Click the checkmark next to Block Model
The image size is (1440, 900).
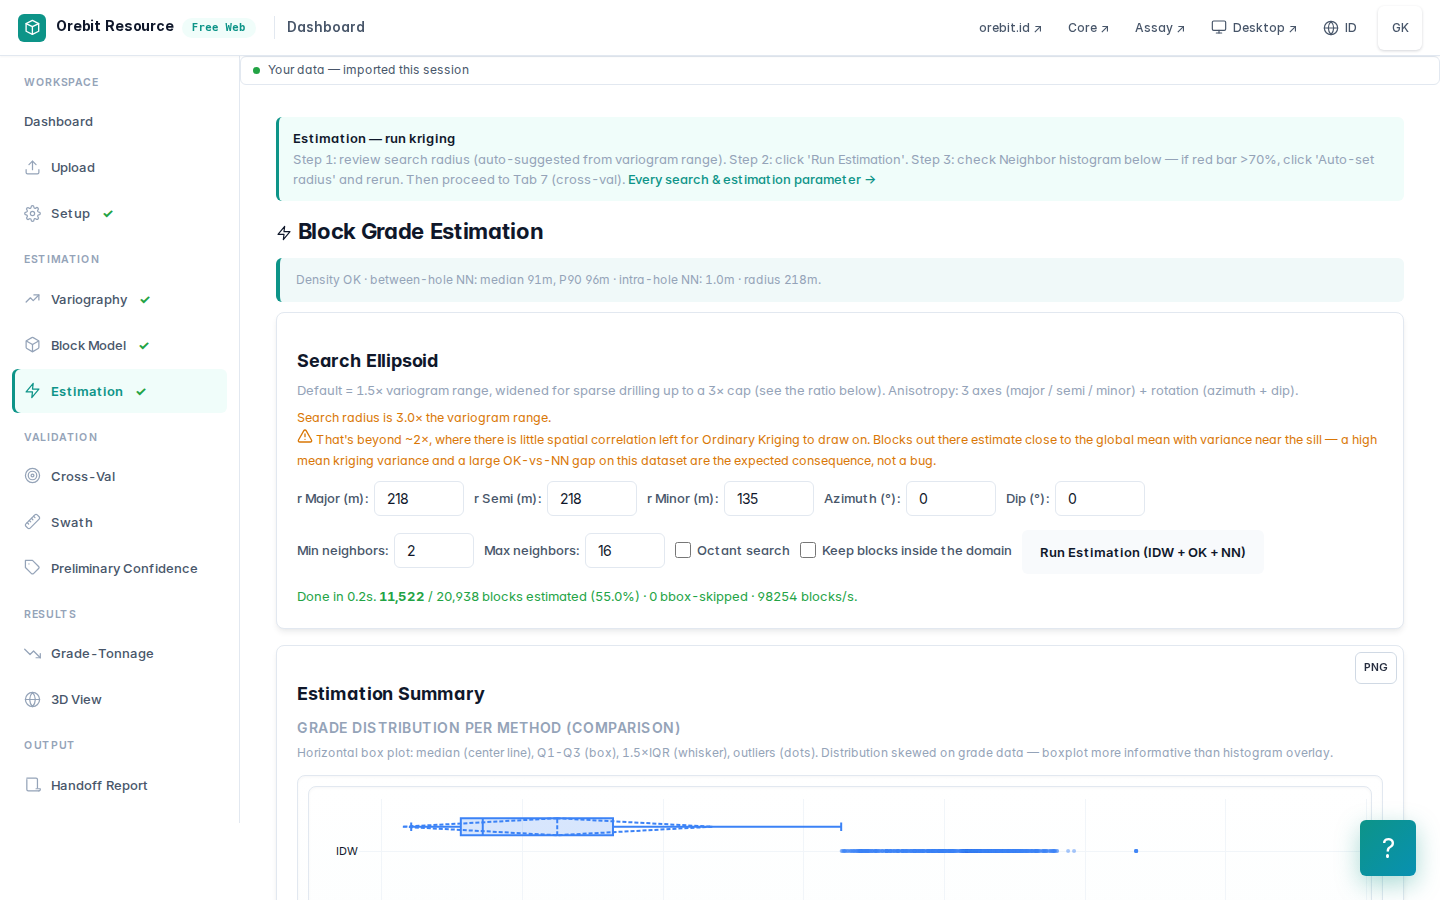click(x=144, y=345)
